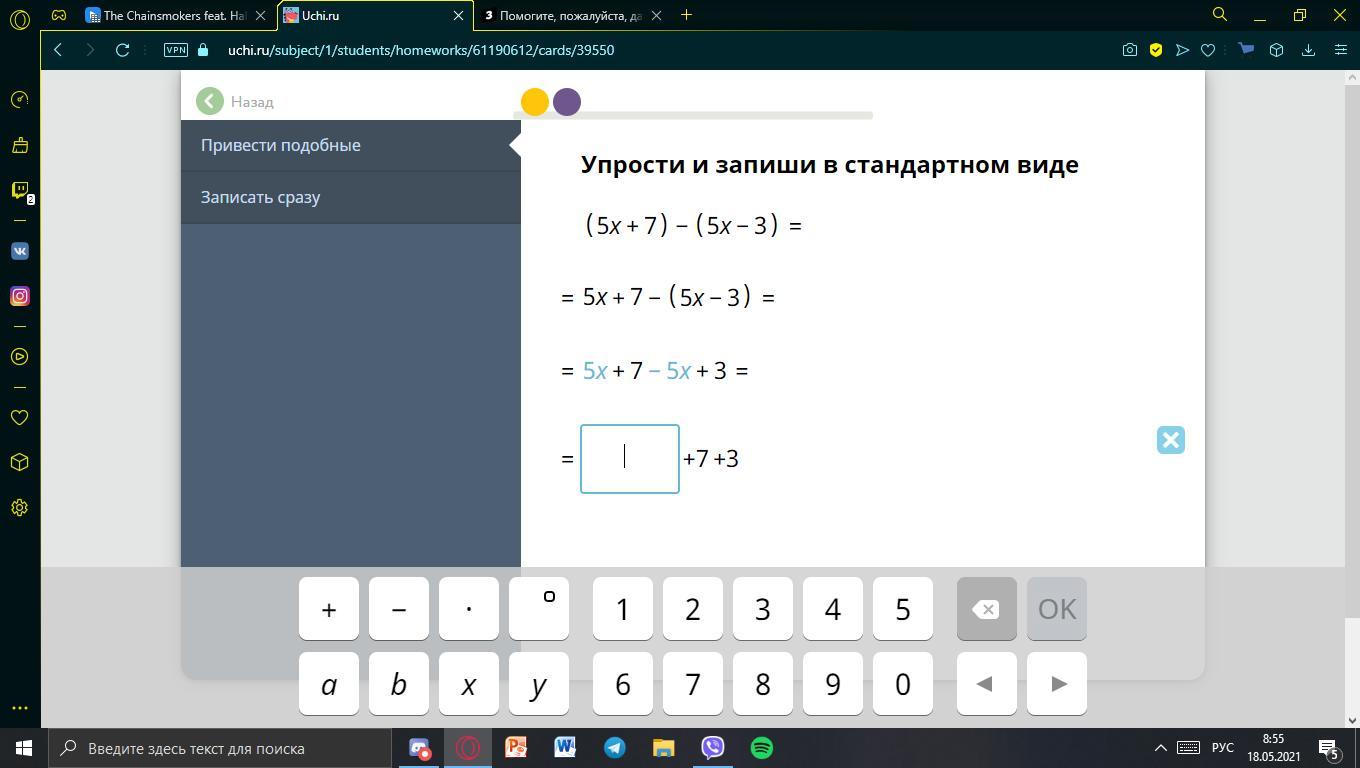1360x768 pixels.
Task: Open the downloads icon in the browser toolbar
Action: point(1308,50)
